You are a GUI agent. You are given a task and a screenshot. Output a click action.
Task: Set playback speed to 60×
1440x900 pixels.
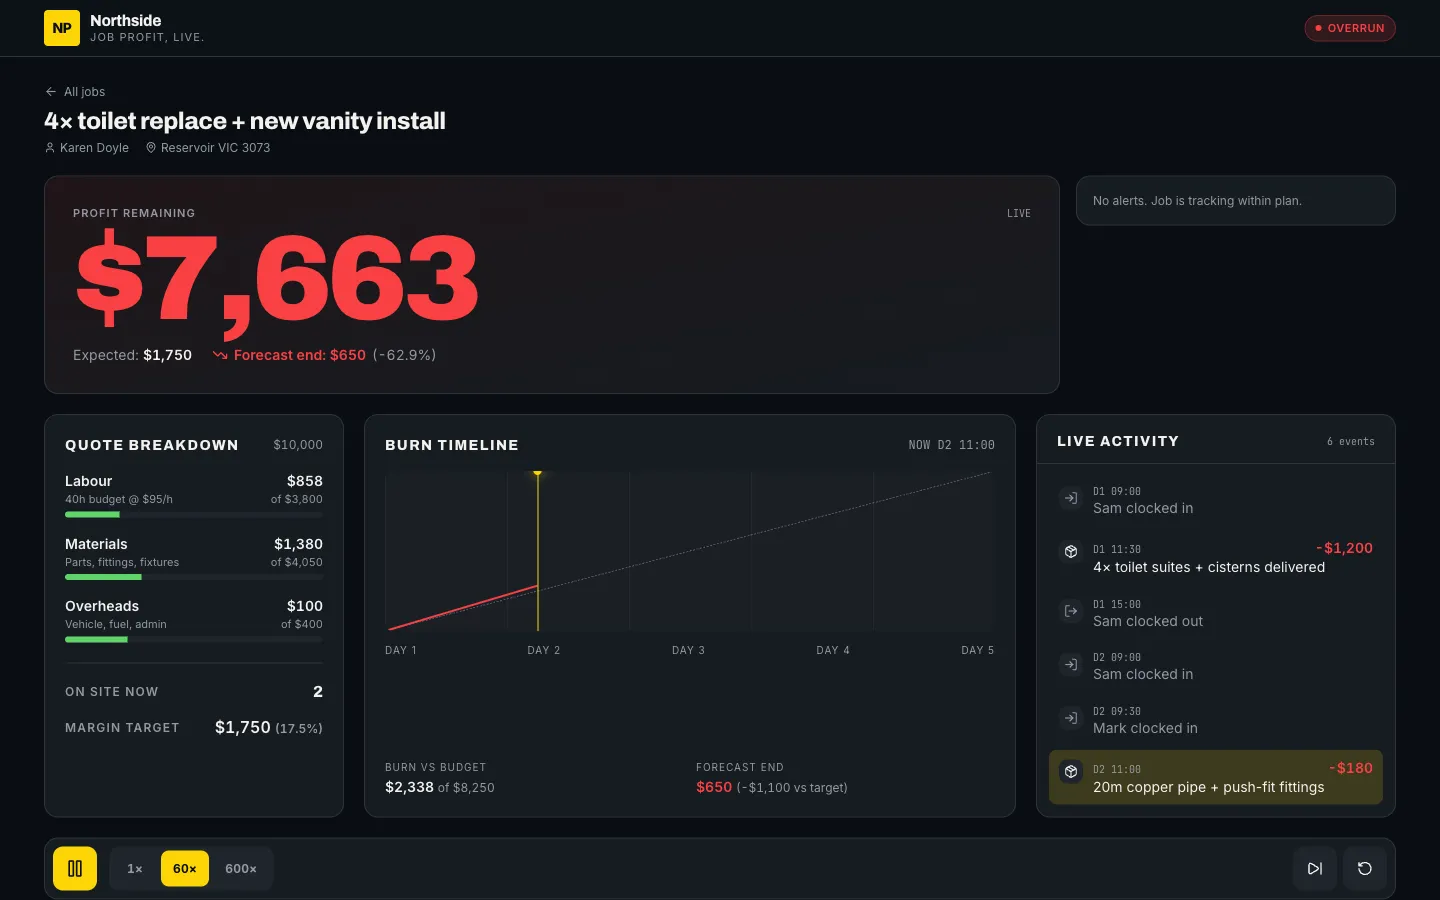click(x=185, y=868)
